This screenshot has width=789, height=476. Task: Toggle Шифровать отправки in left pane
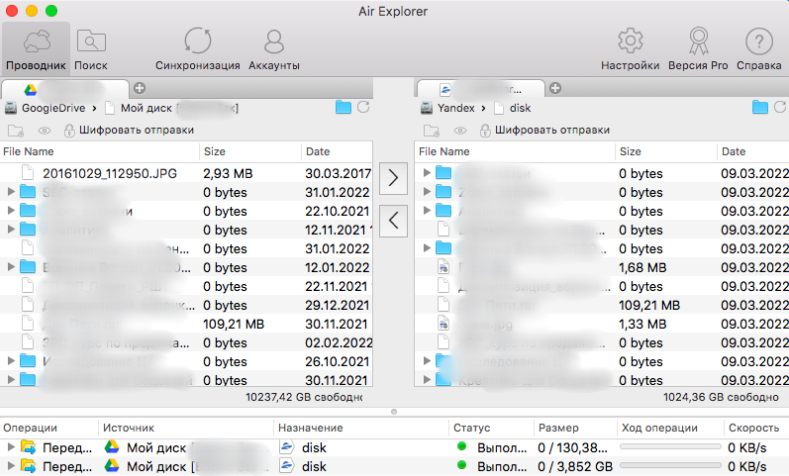(x=129, y=130)
